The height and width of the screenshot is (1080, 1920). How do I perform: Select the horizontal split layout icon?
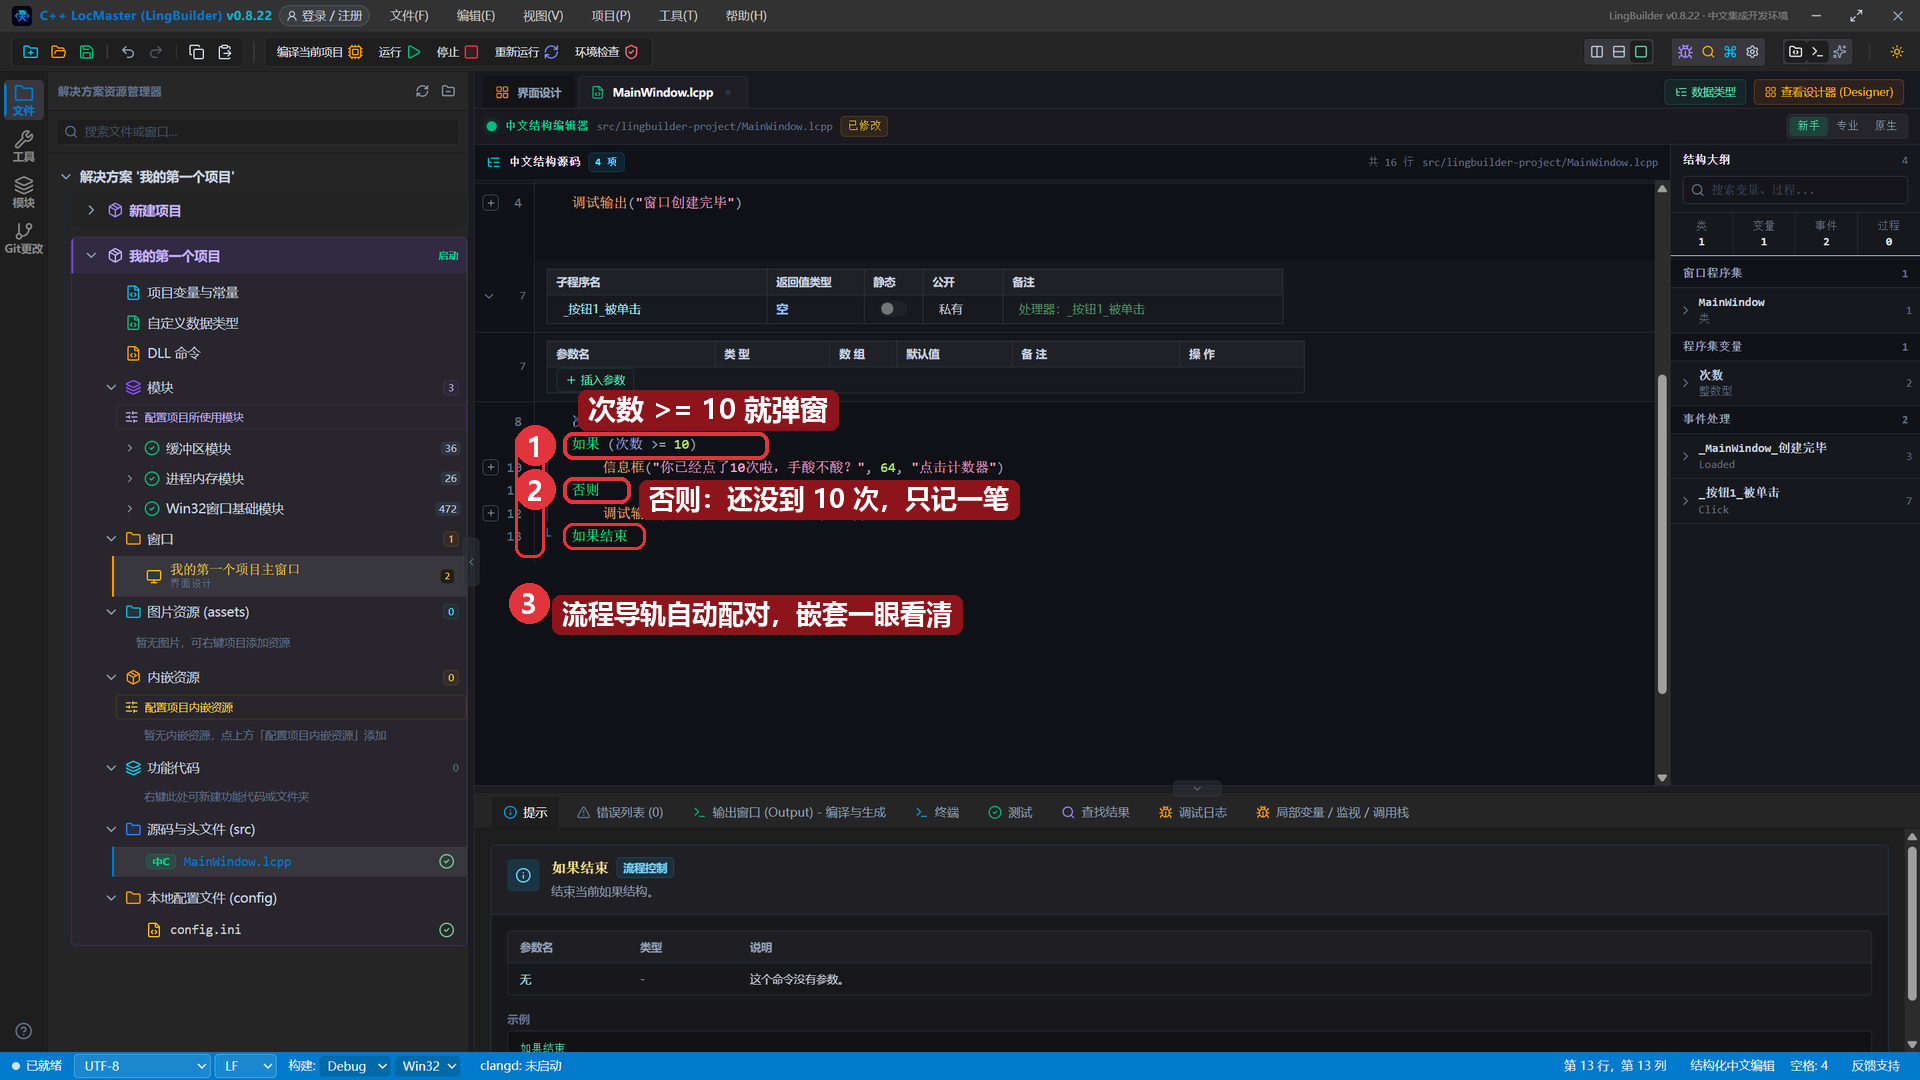1619,52
